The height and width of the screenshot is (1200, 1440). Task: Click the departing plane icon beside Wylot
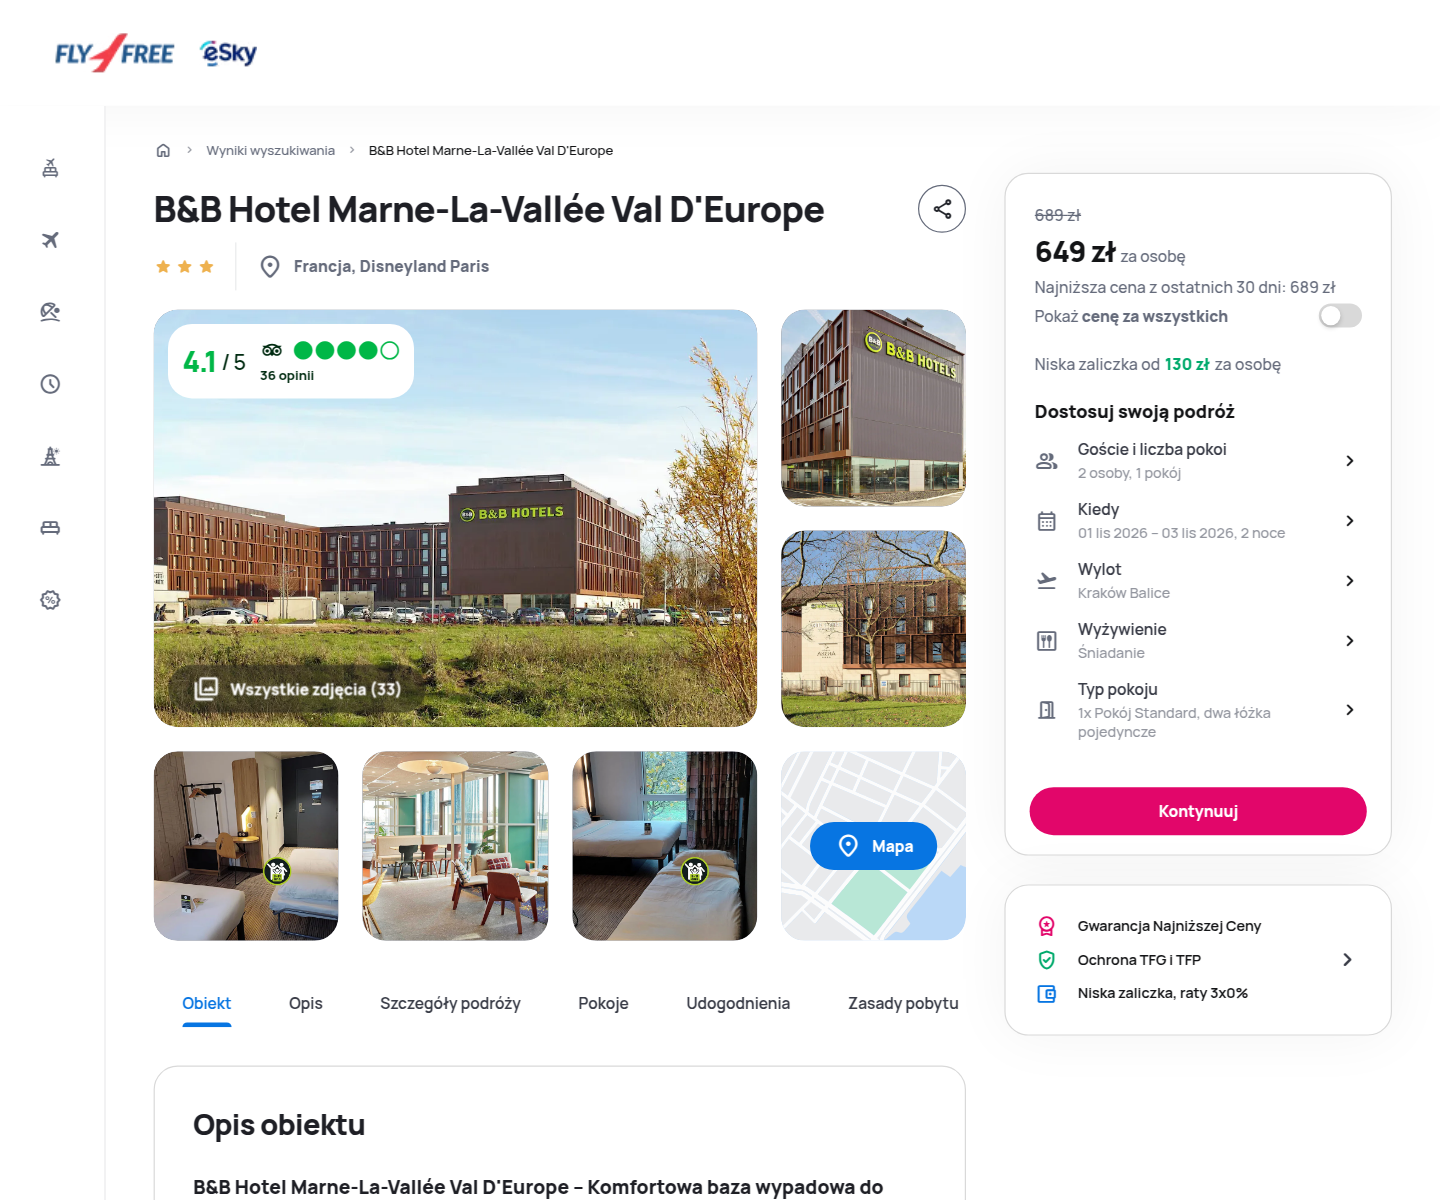pyautogui.click(x=1047, y=581)
